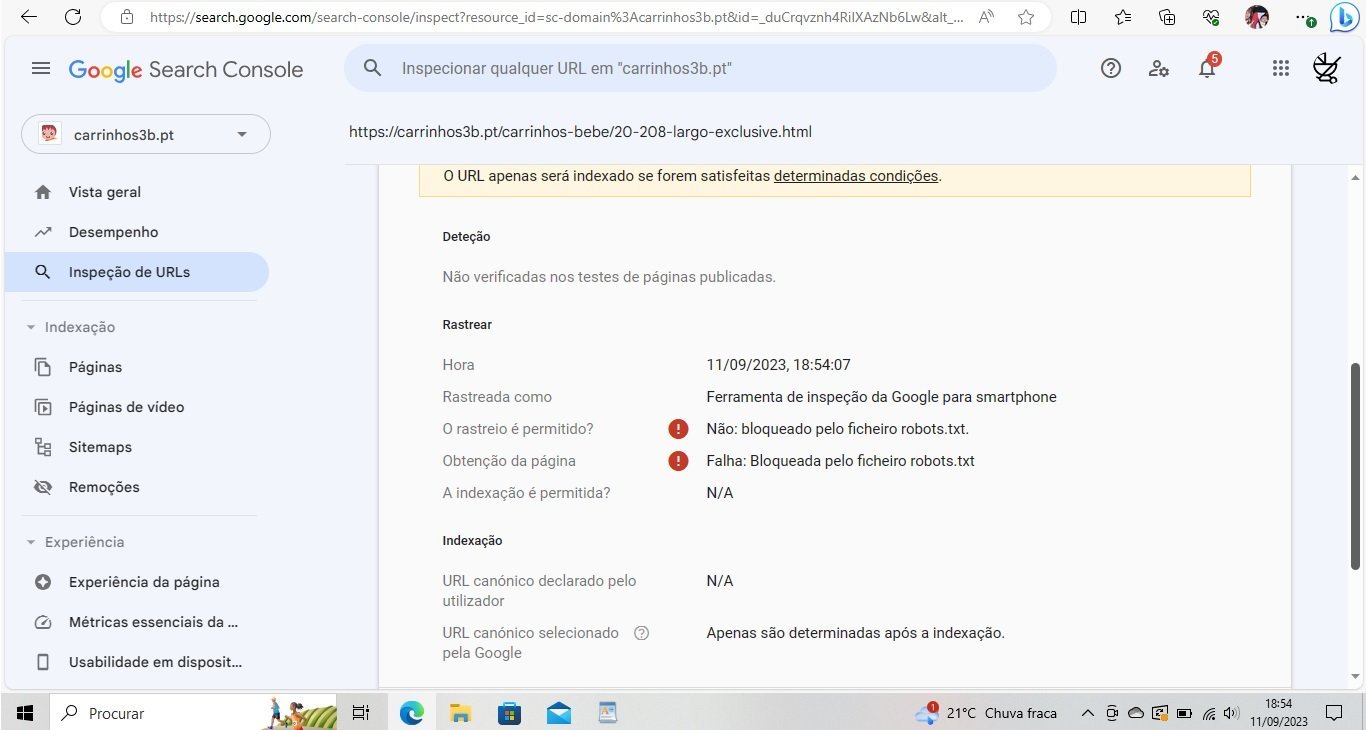Viewport: 1366px width, 730px height.
Task: Click the Páginas de vídeo icon
Action: pyautogui.click(x=43, y=407)
